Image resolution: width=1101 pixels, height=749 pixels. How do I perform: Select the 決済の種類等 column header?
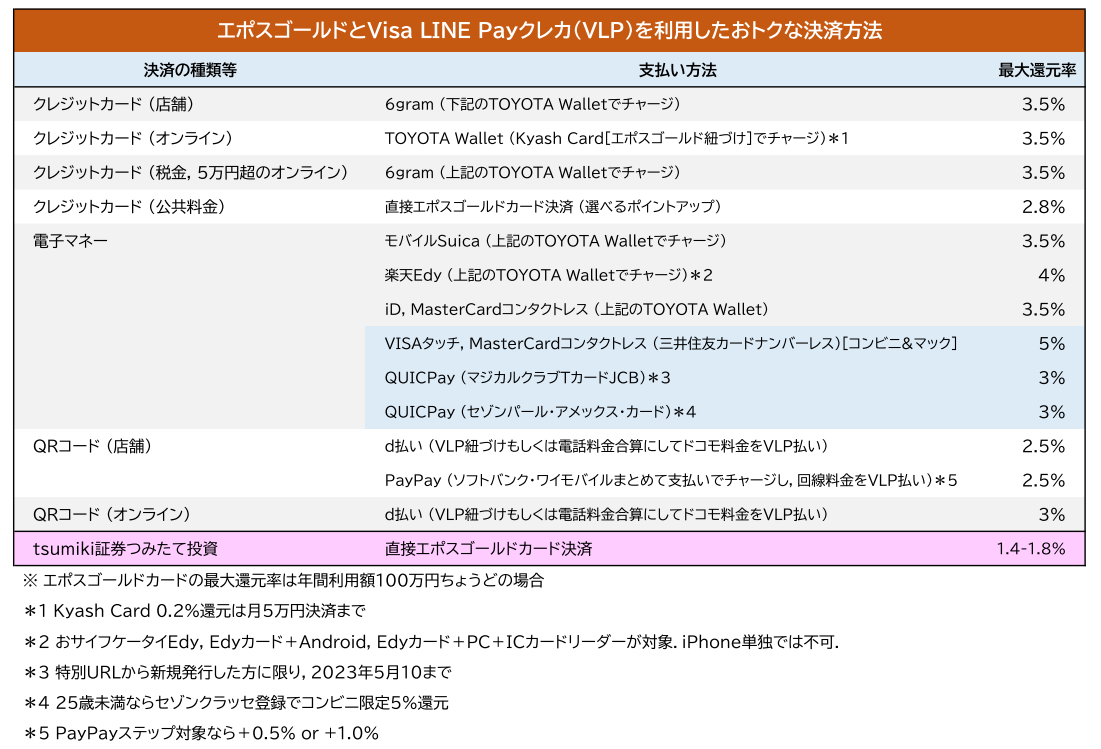190,70
